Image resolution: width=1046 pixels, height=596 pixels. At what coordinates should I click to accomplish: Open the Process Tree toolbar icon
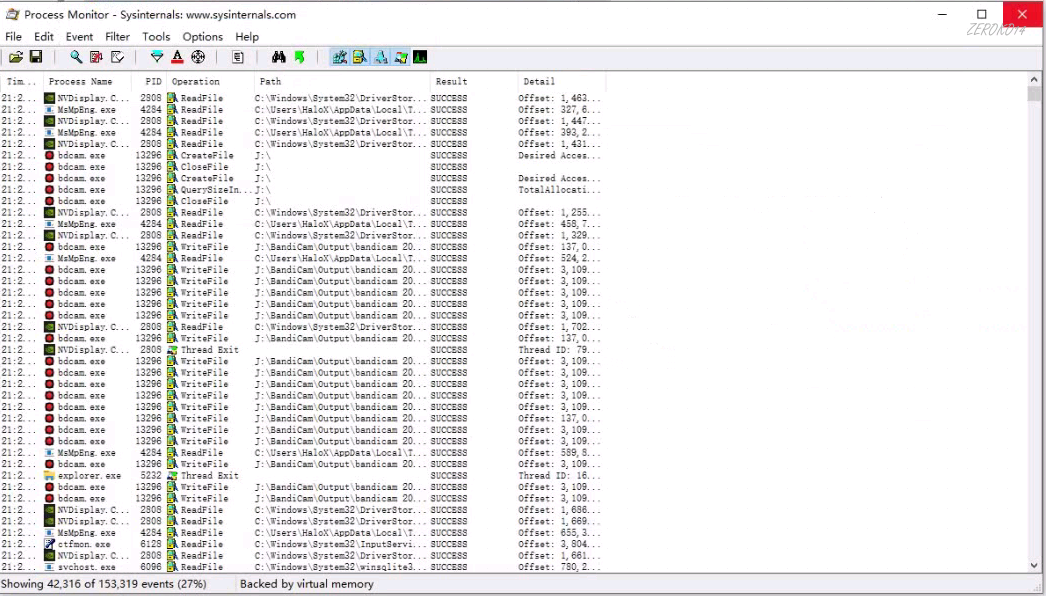[x=238, y=57]
